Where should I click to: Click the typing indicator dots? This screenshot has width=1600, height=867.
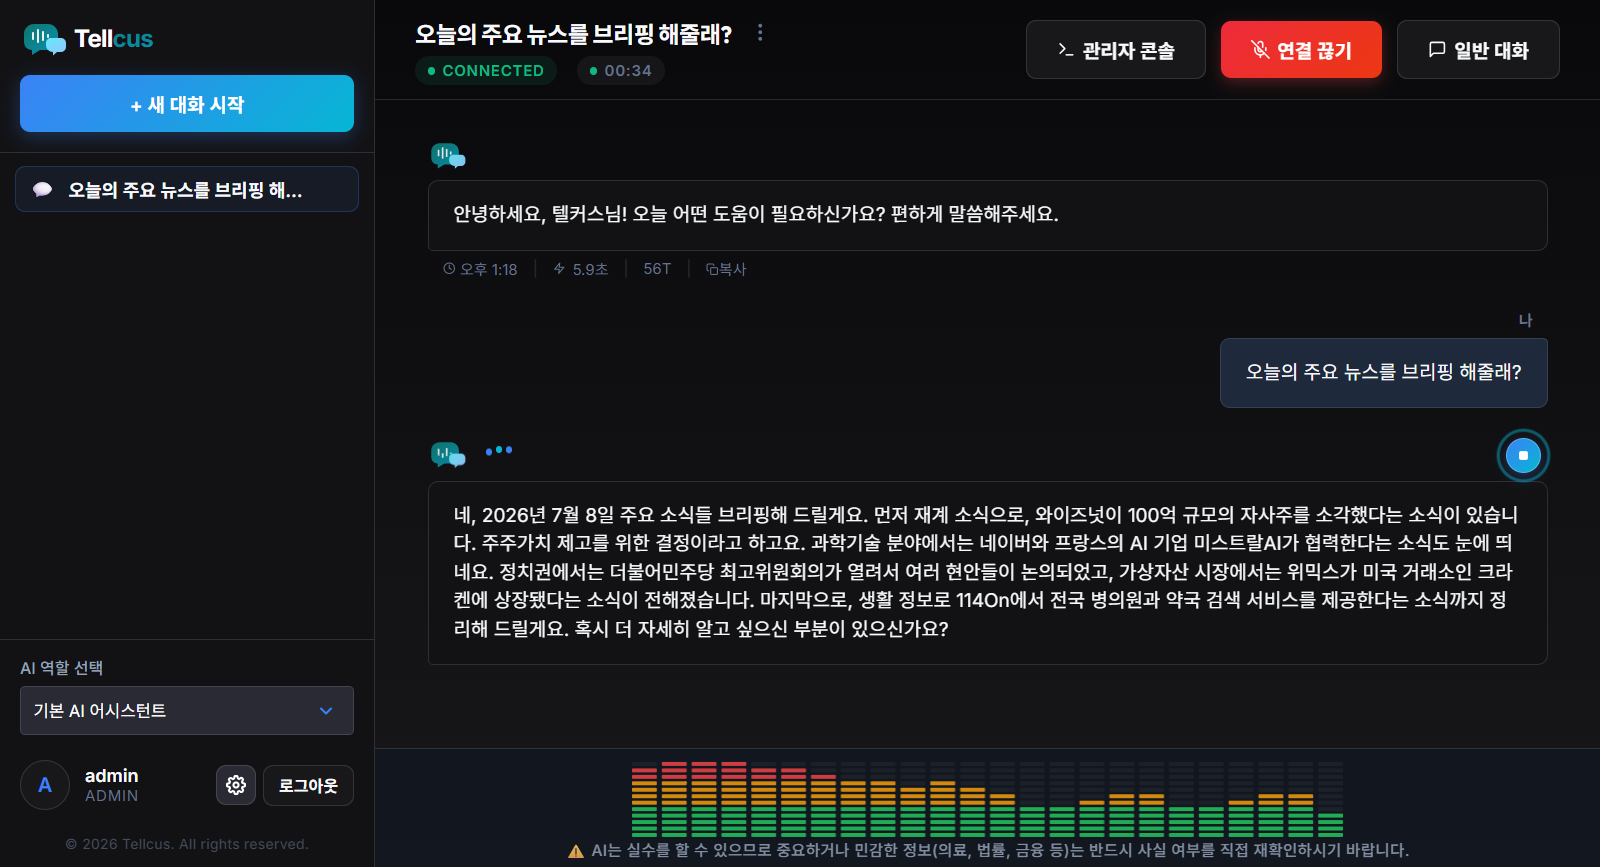click(499, 451)
